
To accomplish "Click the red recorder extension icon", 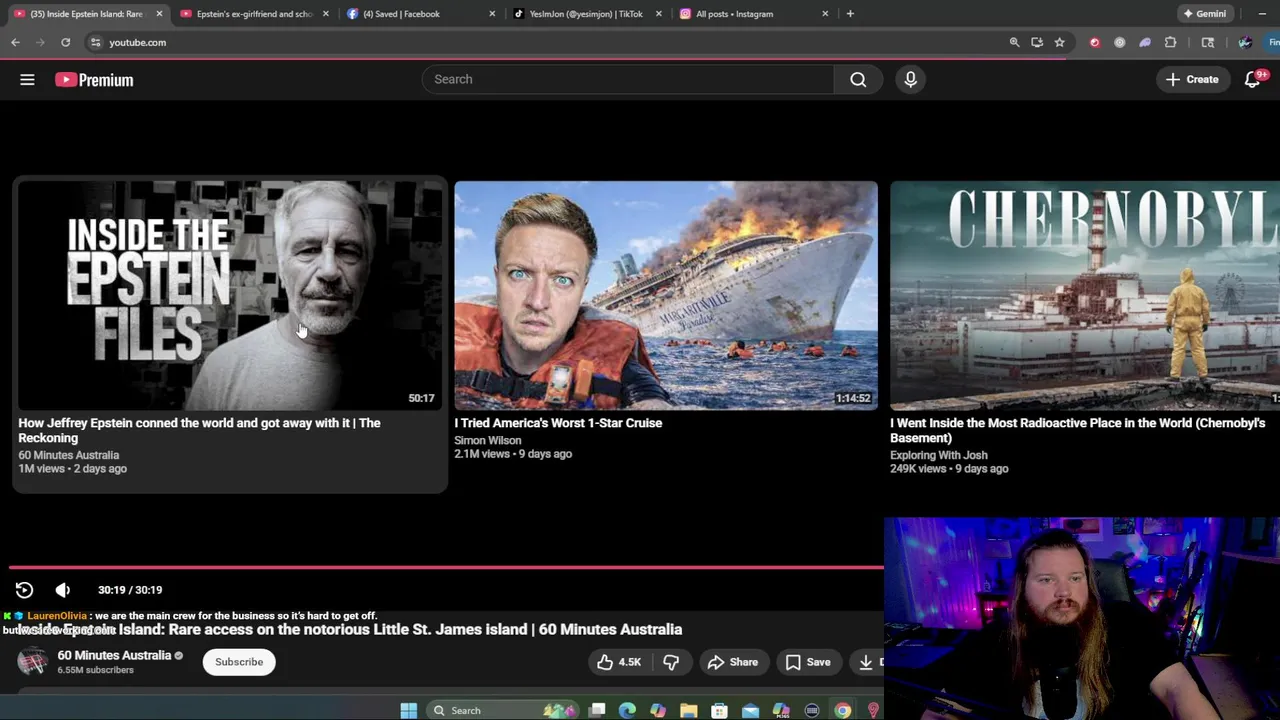I will [x=1095, y=42].
